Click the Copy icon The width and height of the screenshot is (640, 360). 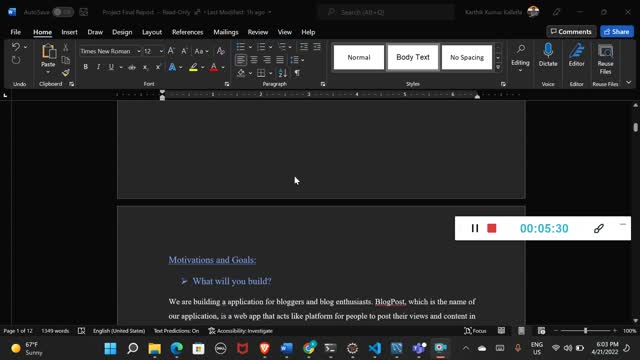click(66, 60)
